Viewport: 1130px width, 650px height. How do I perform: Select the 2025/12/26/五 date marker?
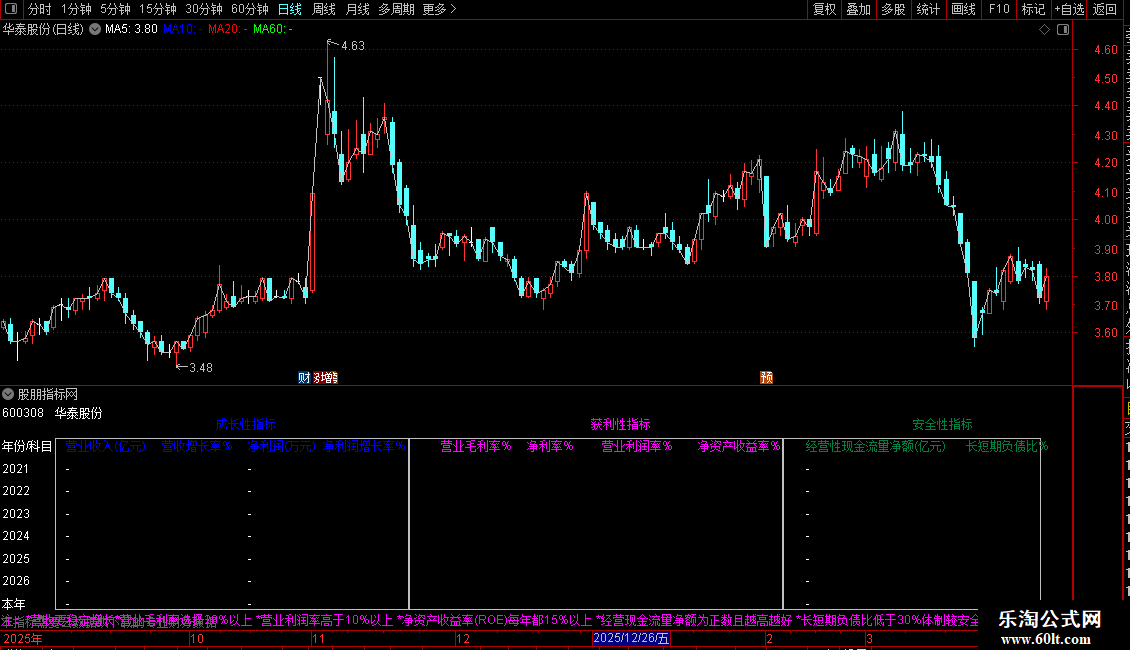(631, 638)
